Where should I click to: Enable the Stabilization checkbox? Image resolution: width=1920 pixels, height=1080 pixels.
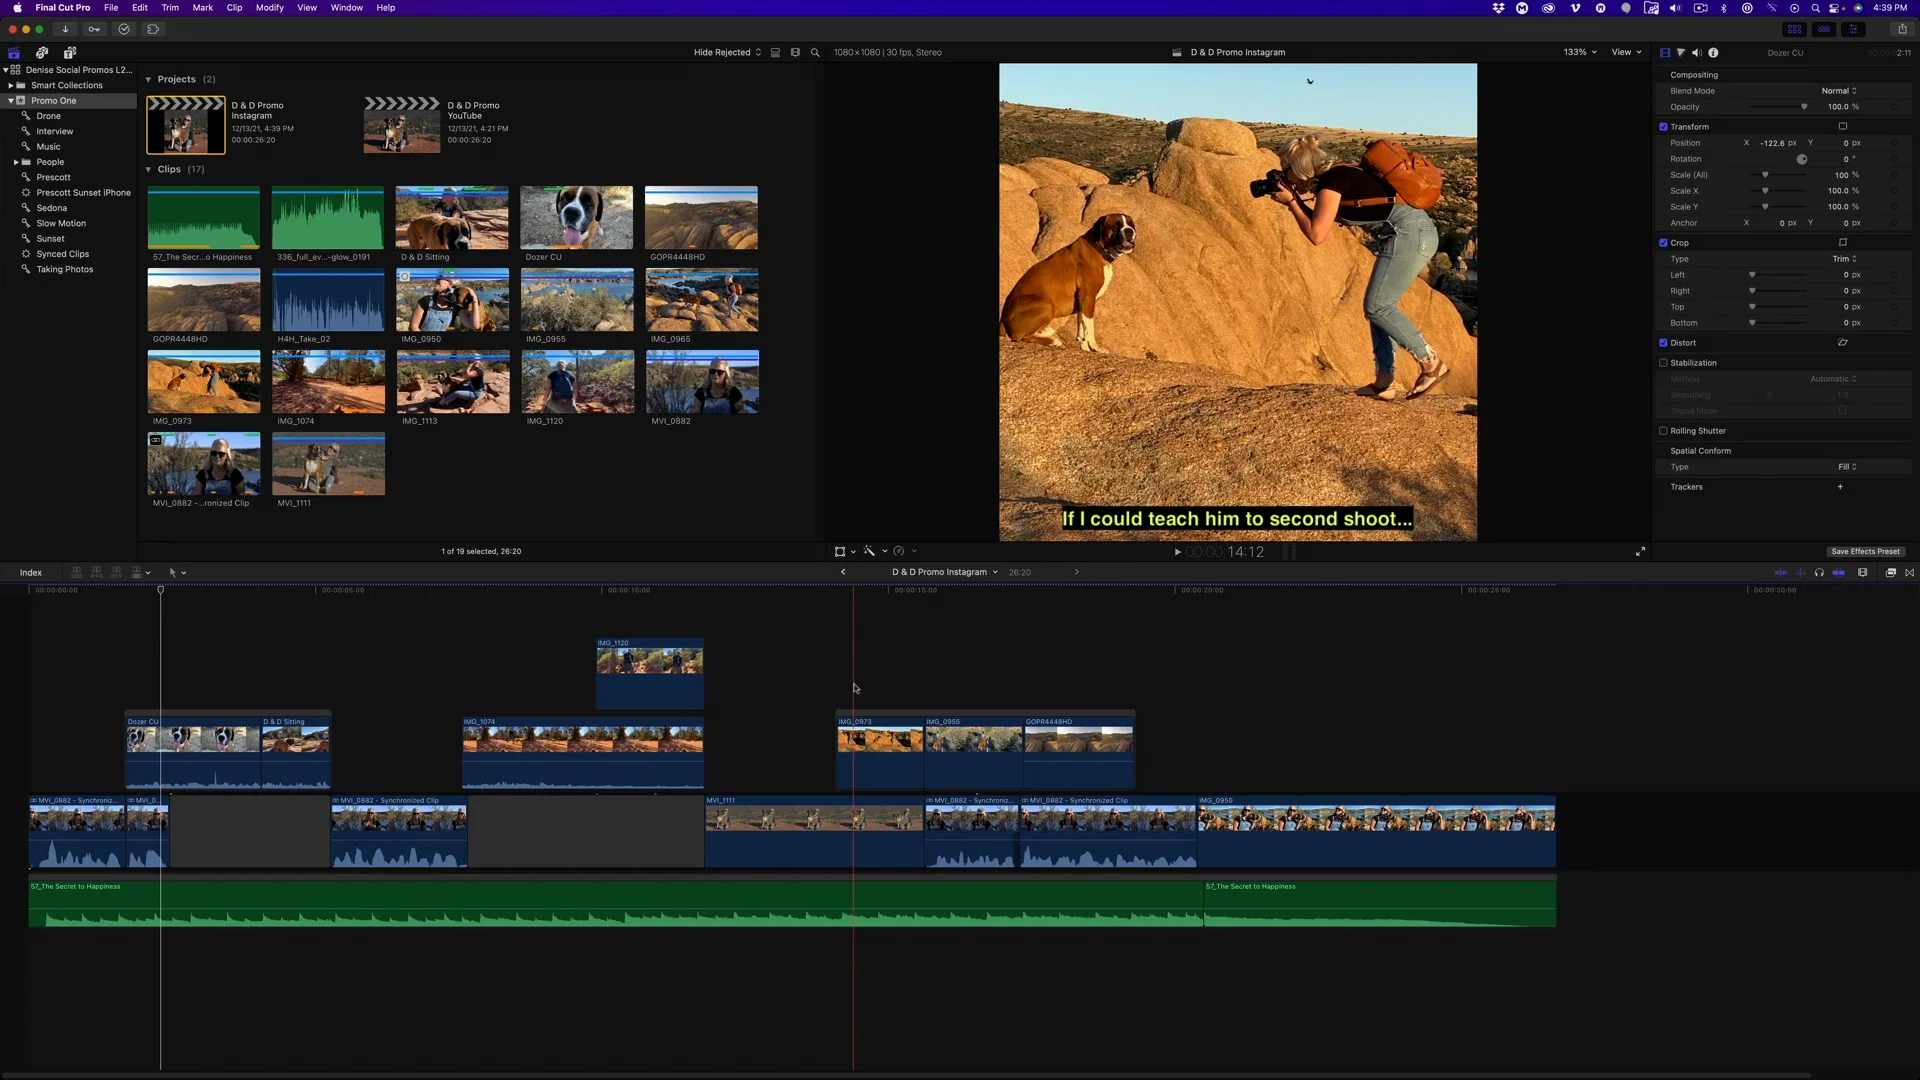click(1663, 363)
